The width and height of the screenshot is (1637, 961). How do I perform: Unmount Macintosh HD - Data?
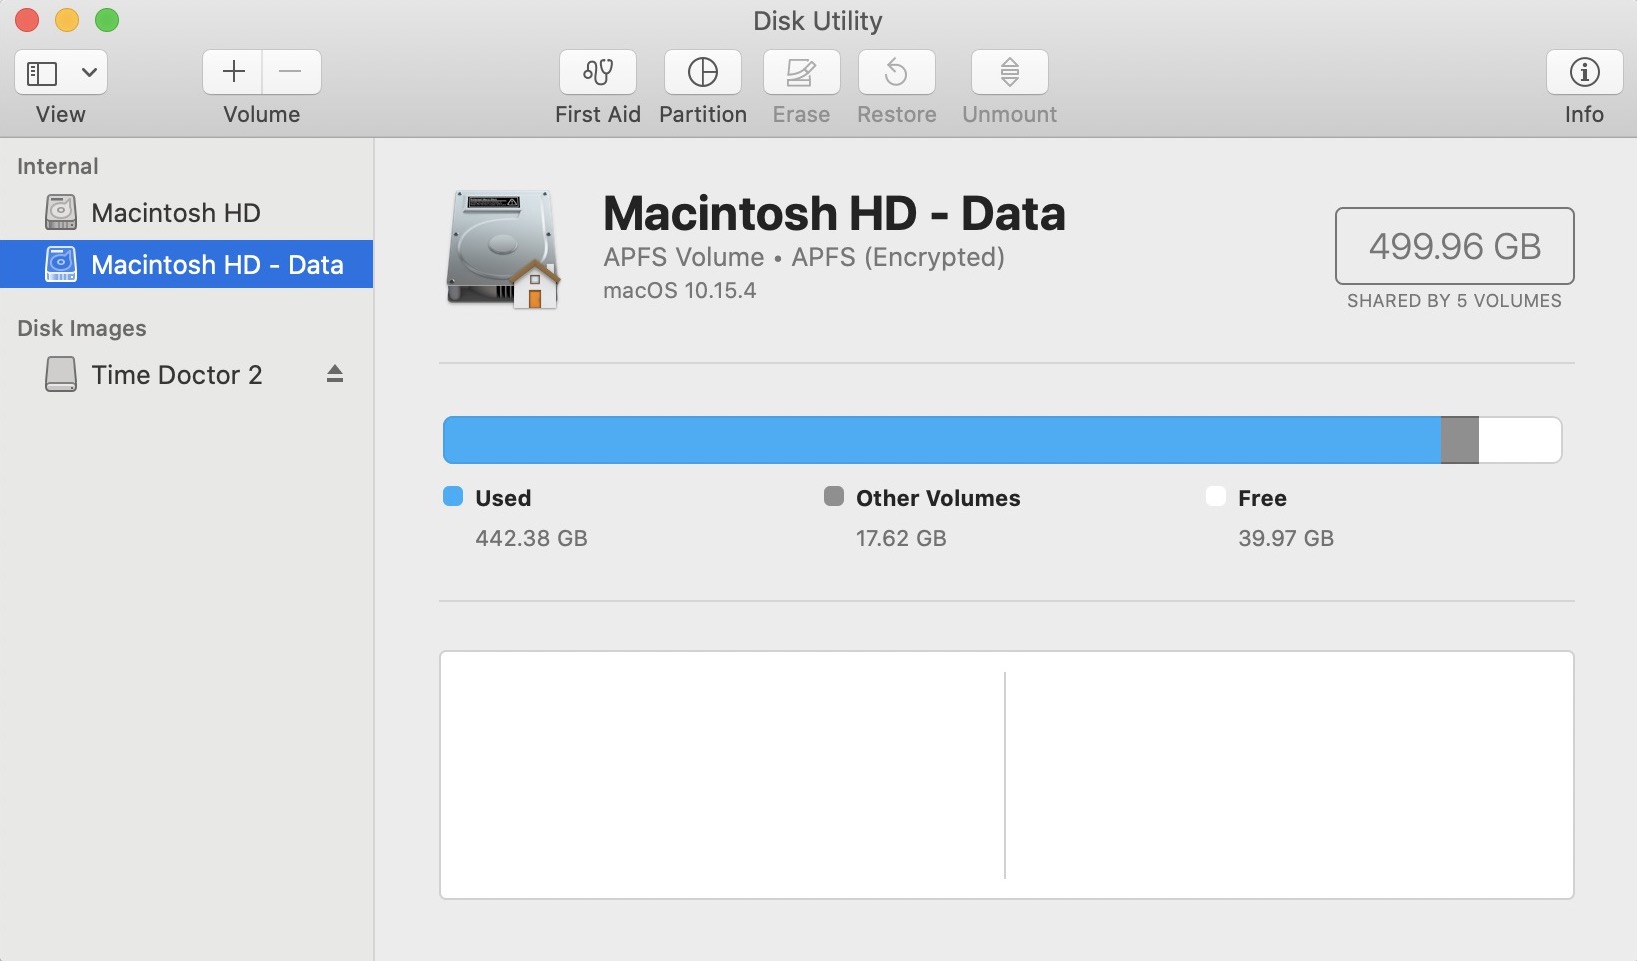[1008, 85]
